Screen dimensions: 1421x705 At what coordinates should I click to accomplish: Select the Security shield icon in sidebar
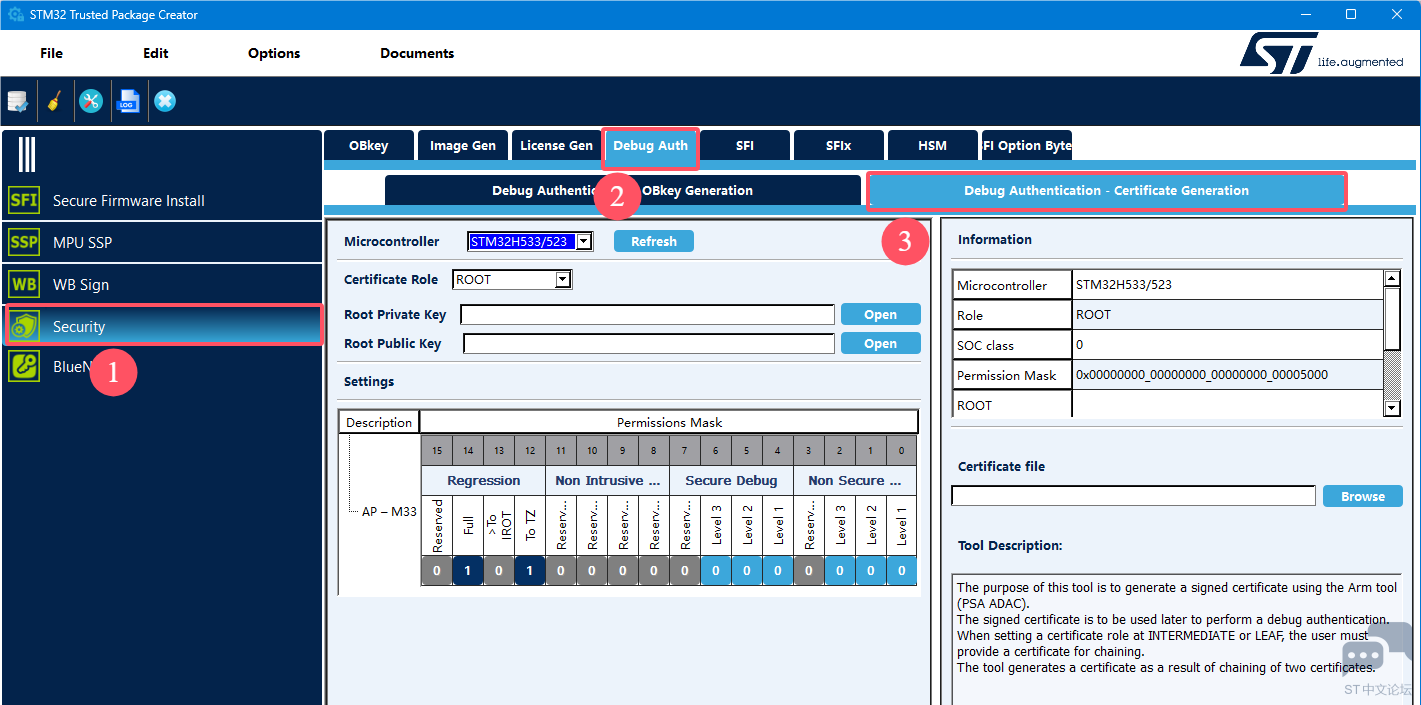[x=24, y=326]
